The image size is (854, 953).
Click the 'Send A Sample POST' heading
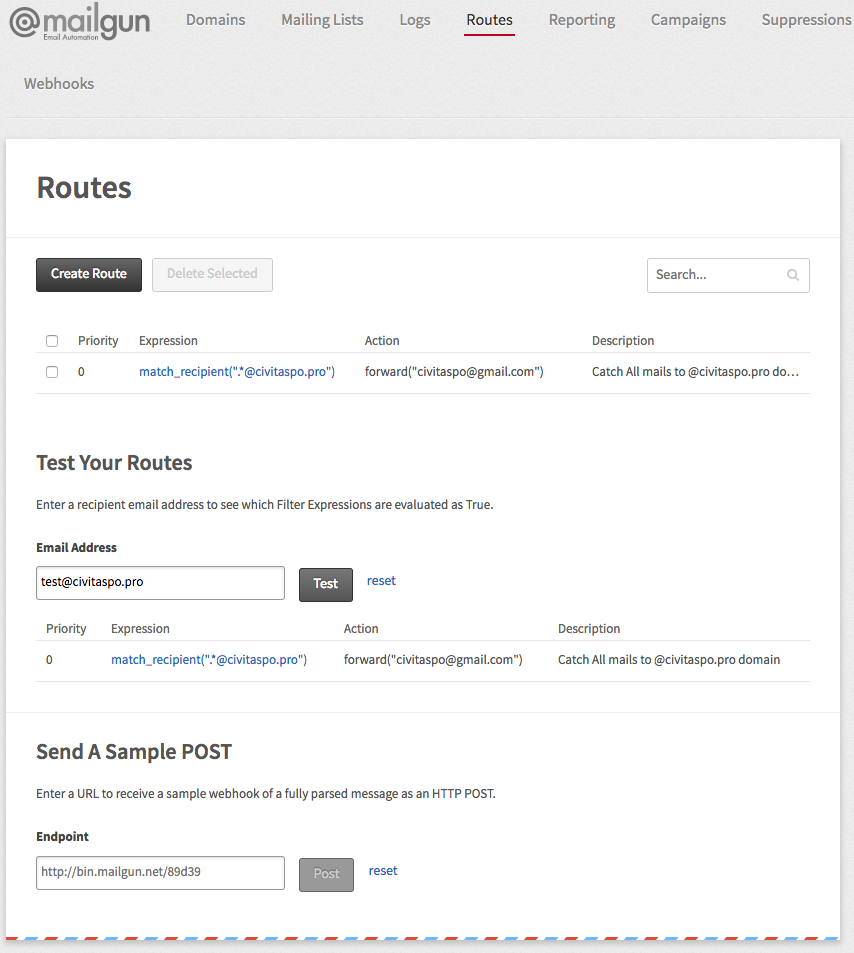pos(134,752)
